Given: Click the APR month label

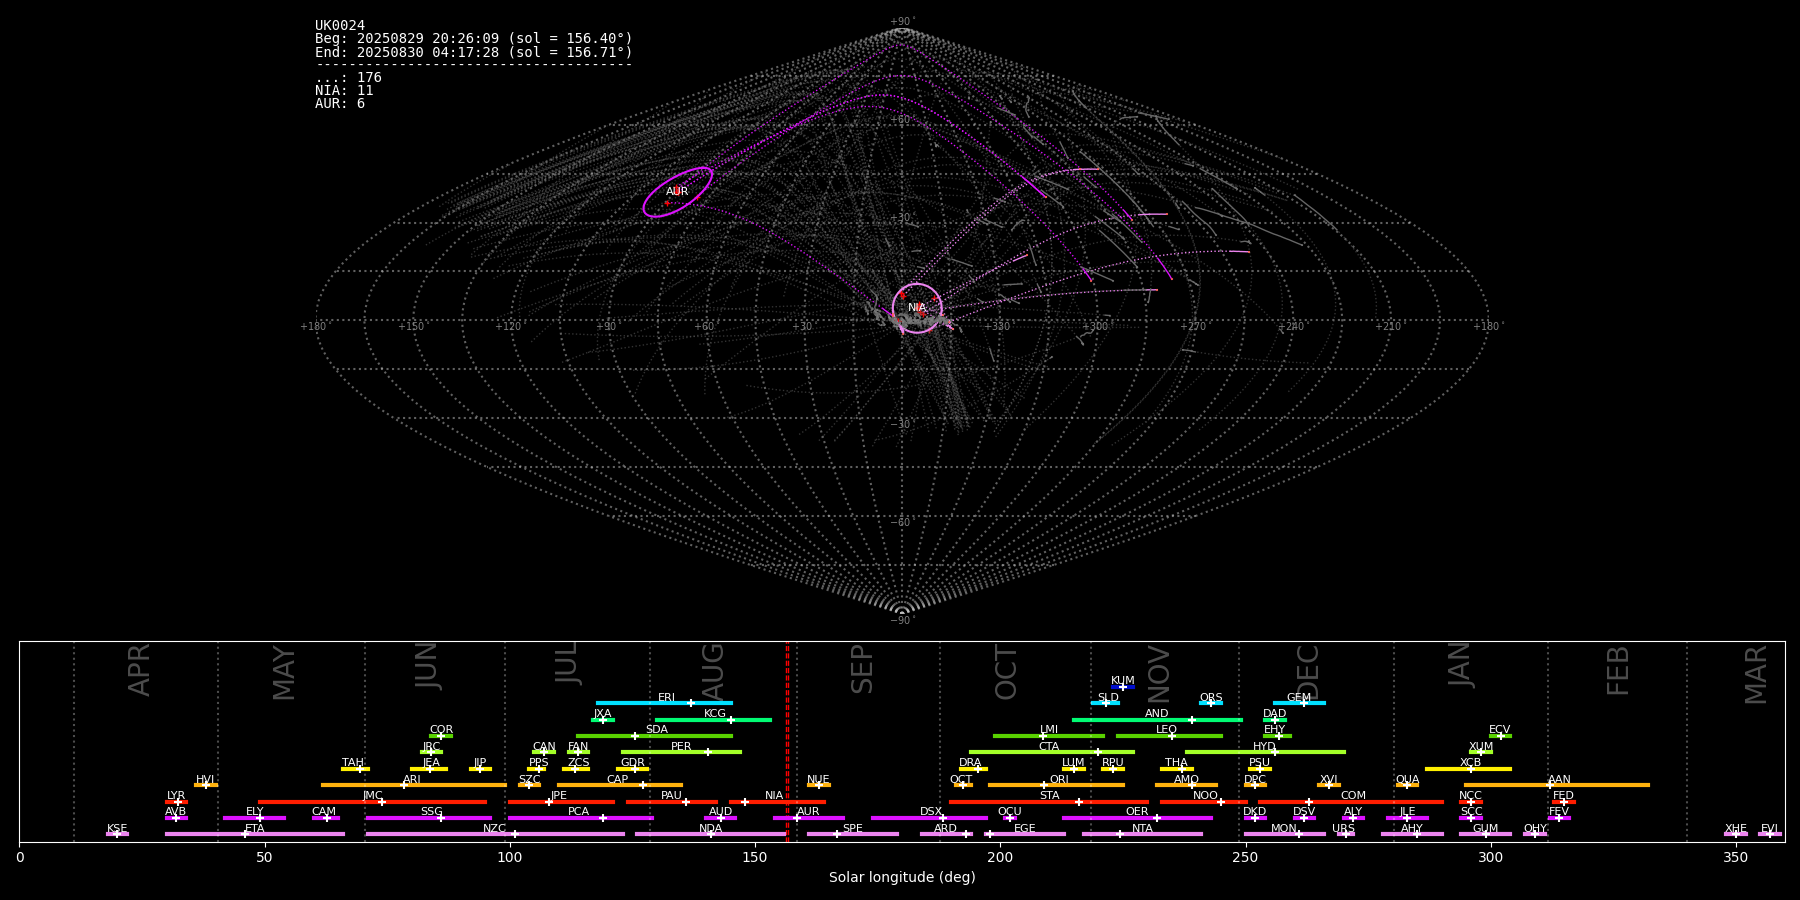Looking at the screenshot, I should 139,670.
